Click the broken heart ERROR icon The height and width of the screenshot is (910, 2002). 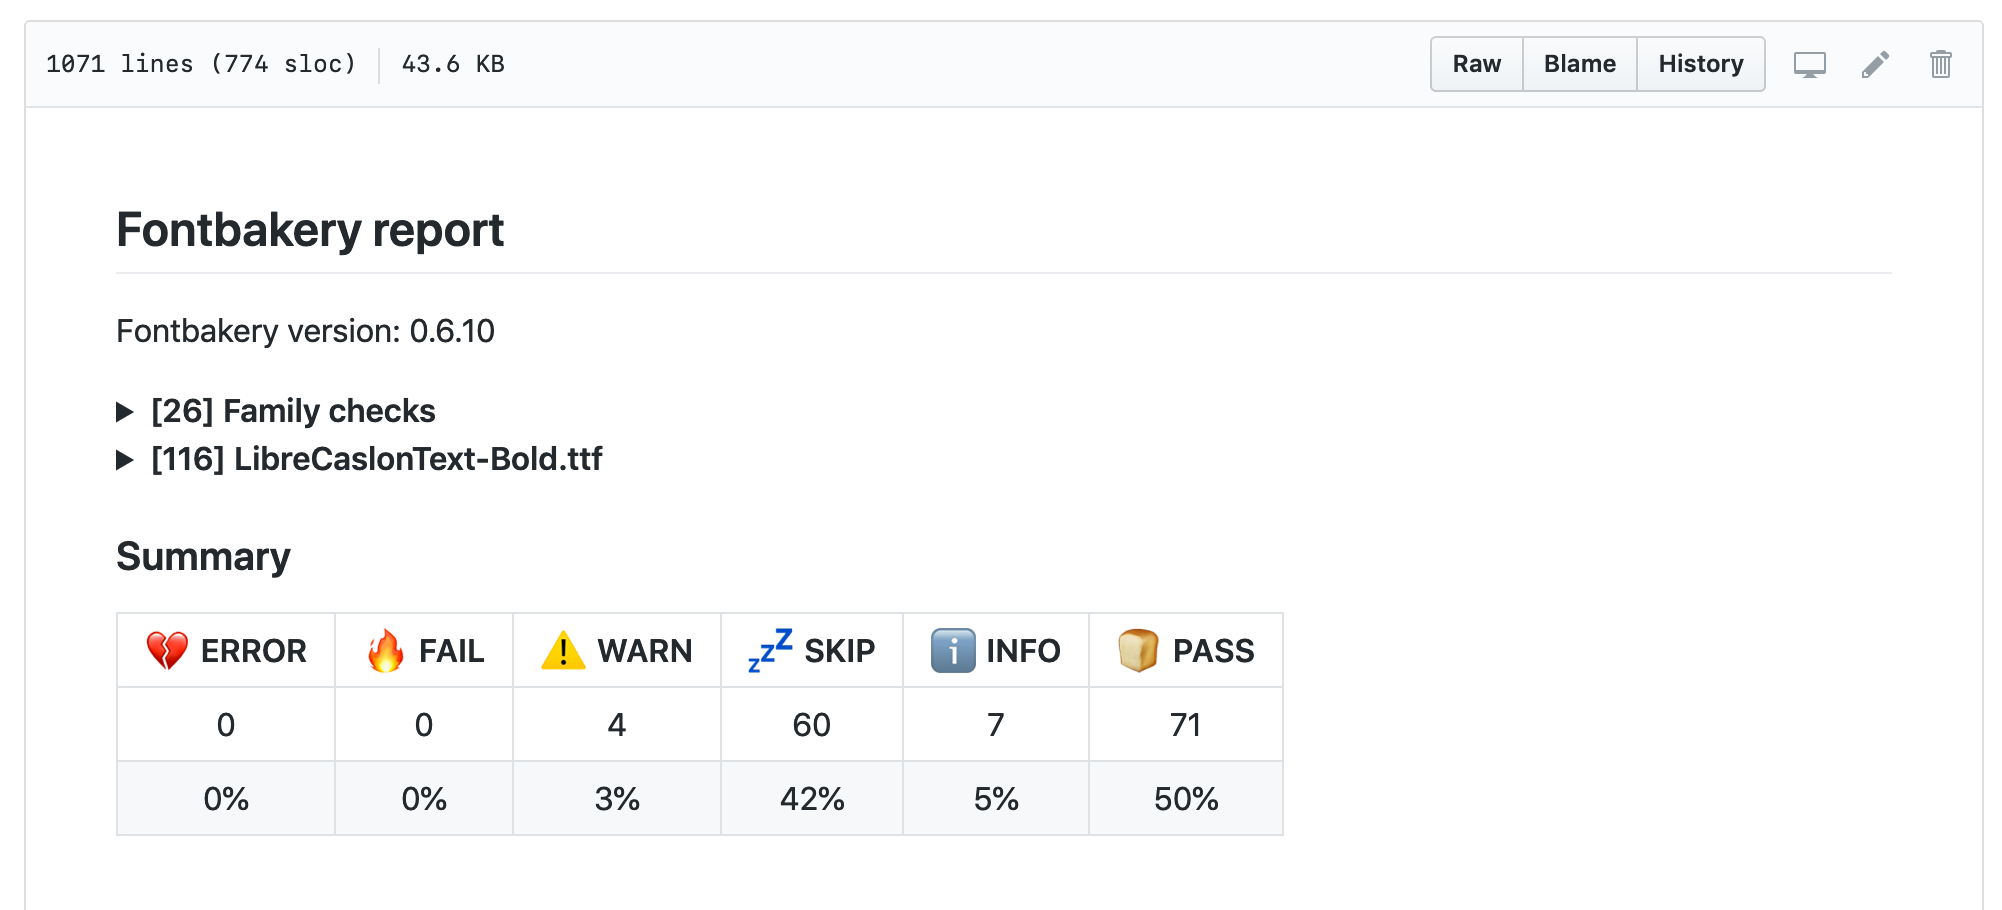(168, 650)
